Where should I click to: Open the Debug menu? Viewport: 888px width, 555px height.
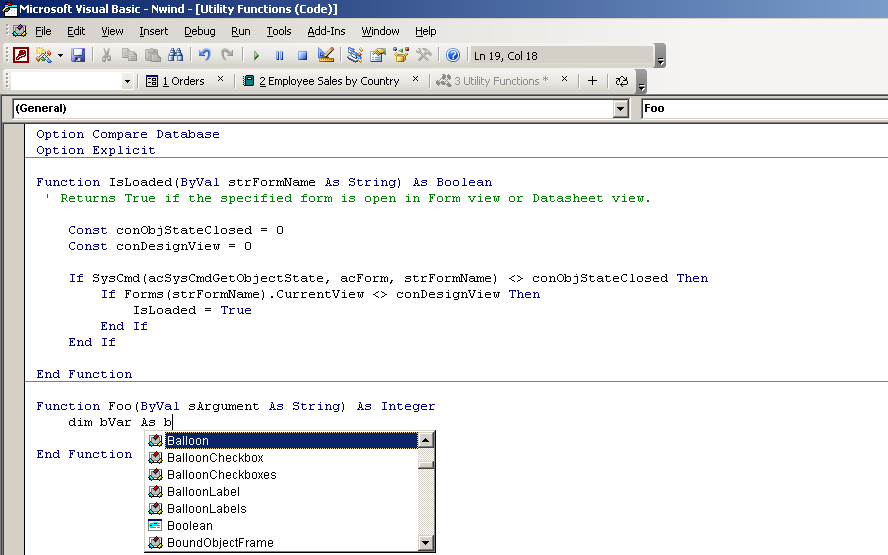tap(200, 31)
